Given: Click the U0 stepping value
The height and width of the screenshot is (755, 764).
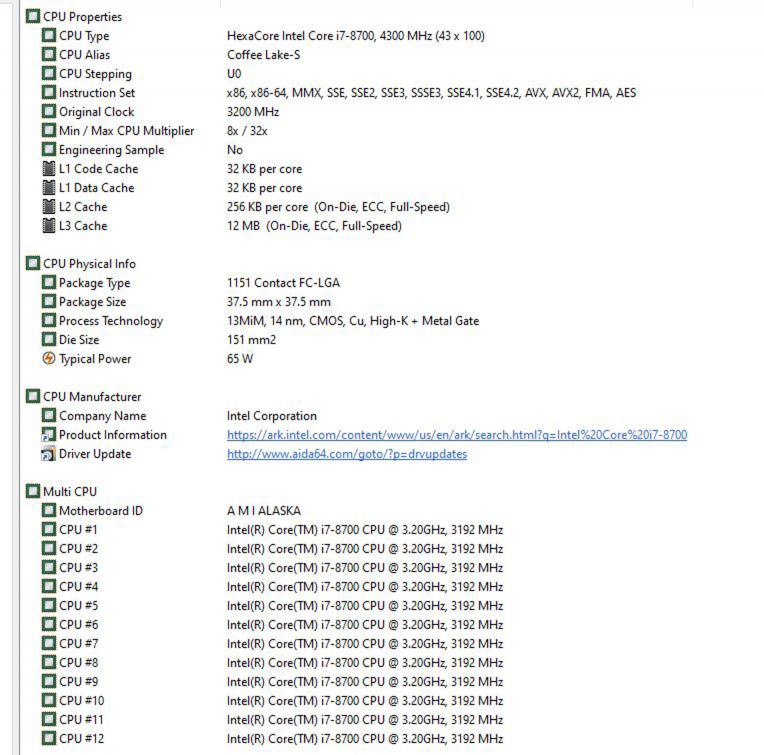Looking at the screenshot, I should 234,74.
